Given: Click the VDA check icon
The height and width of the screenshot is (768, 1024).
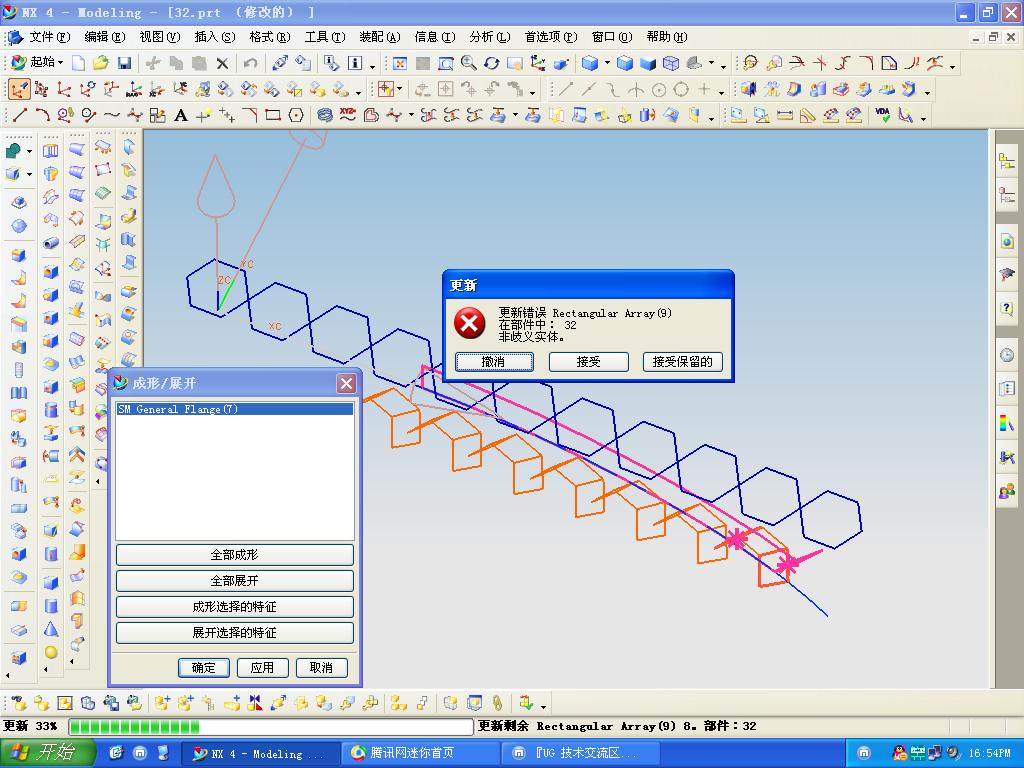Looking at the screenshot, I should click(882, 116).
